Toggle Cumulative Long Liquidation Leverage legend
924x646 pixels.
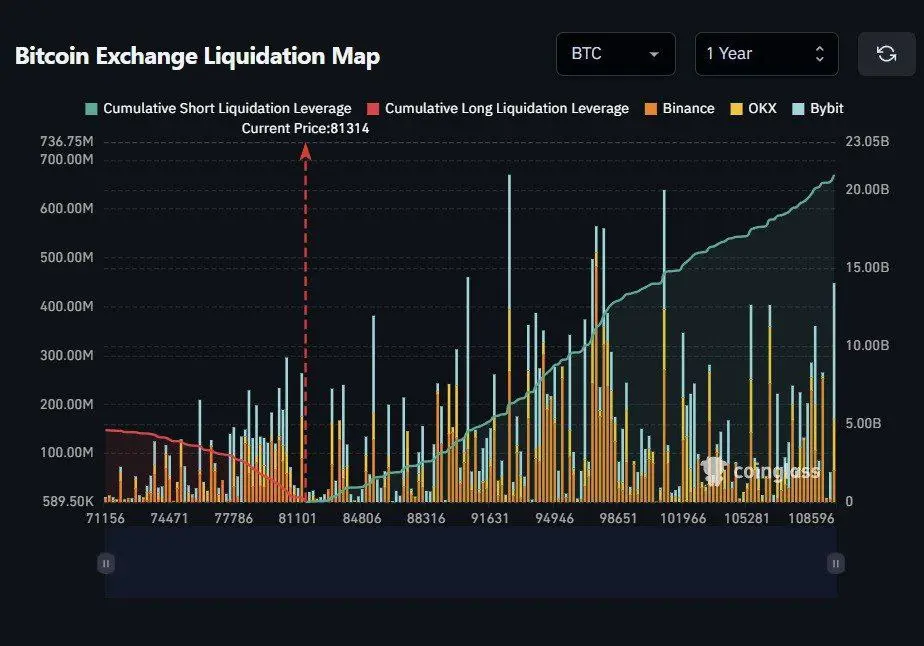[x=498, y=108]
